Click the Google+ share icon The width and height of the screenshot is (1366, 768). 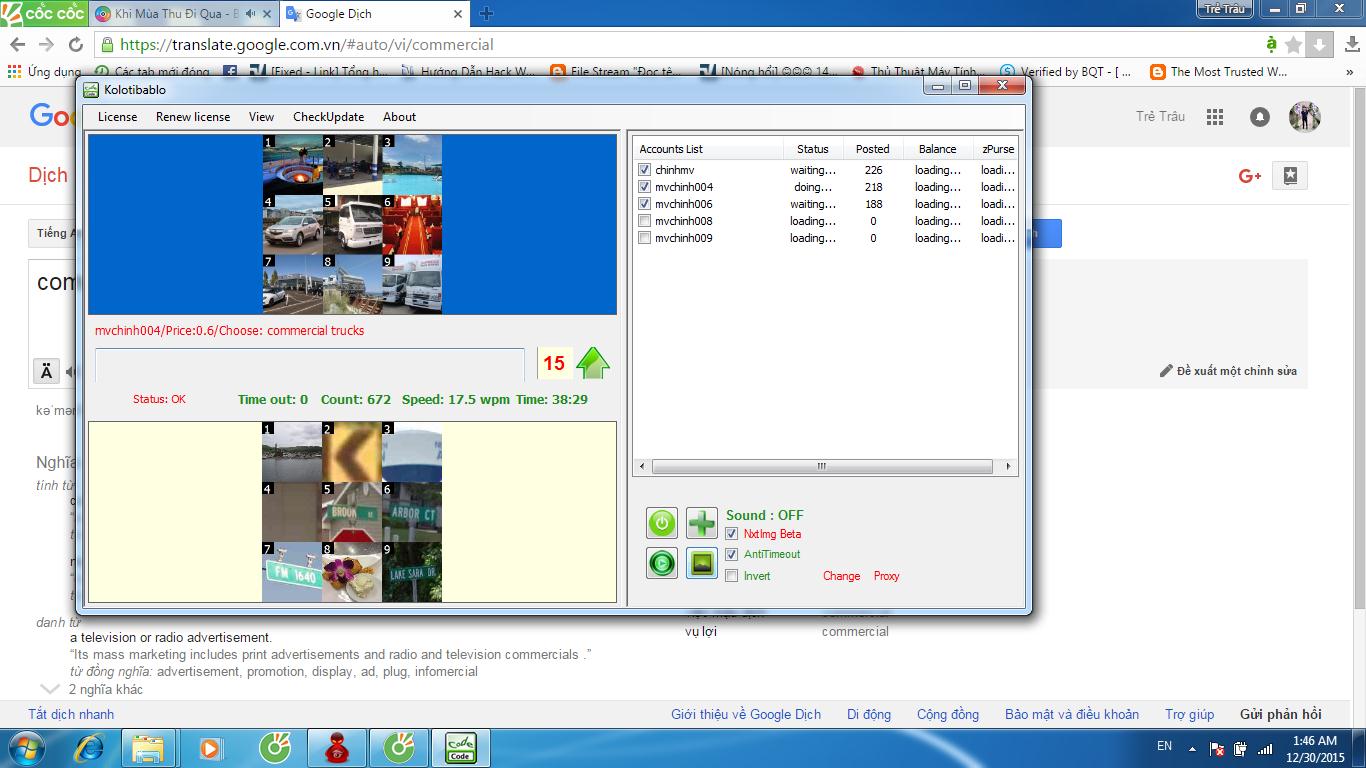1250,176
